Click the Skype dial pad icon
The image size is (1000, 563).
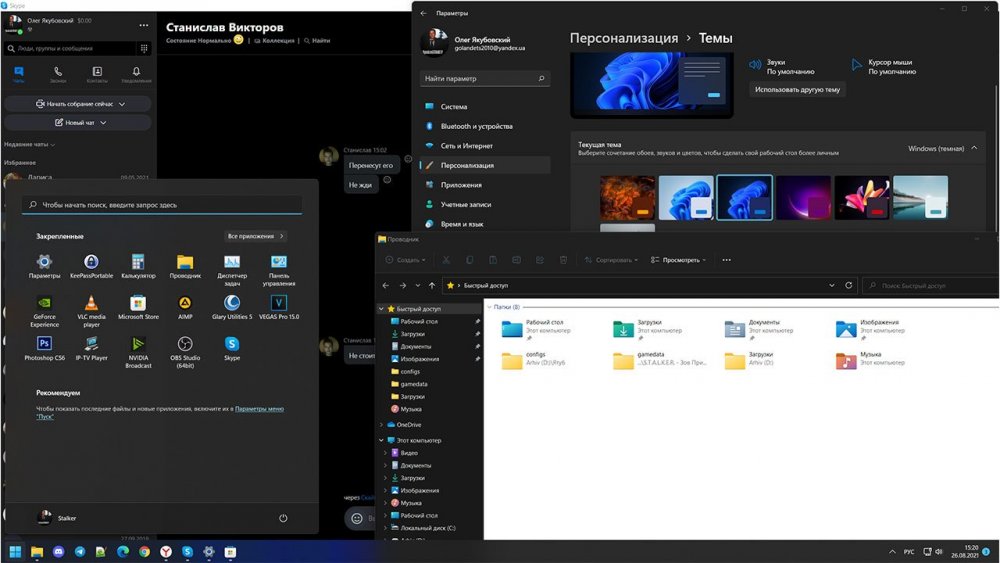[x=142, y=47]
